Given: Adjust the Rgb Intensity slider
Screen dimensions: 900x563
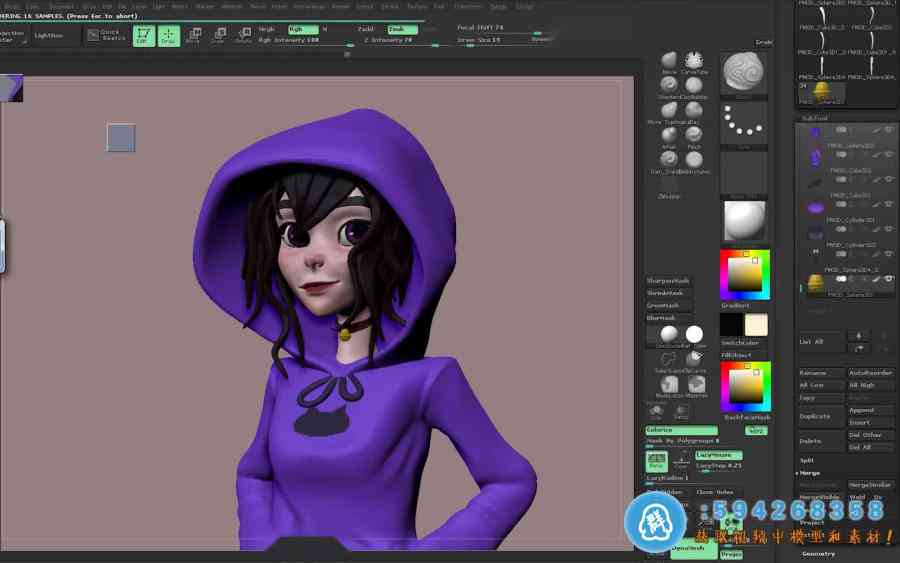Looking at the screenshot, I should pos(305,41).
